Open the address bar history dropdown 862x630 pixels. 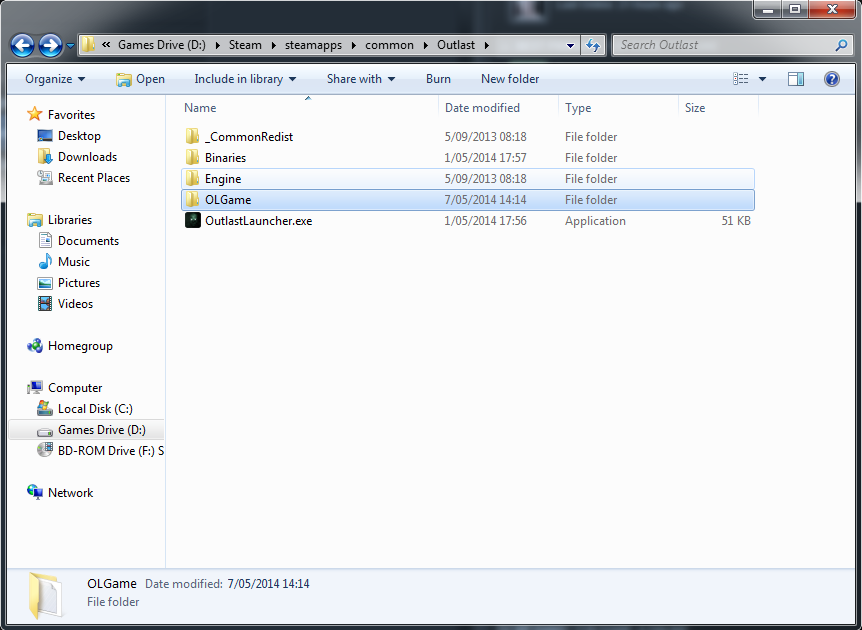point(571,46)
